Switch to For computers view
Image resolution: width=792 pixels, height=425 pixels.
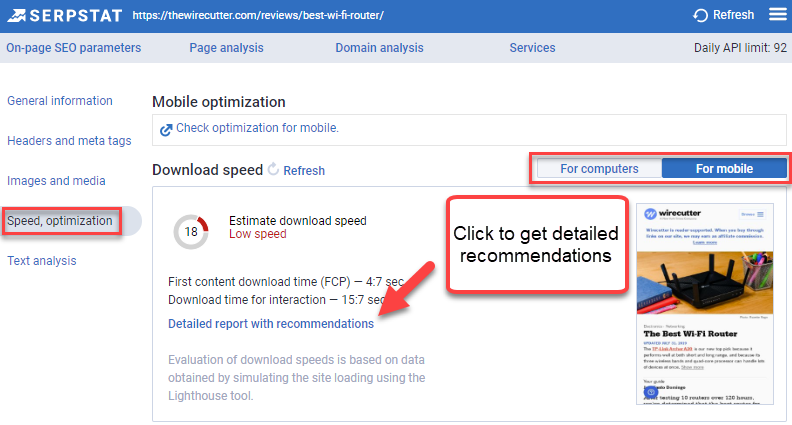click(599, 168)
